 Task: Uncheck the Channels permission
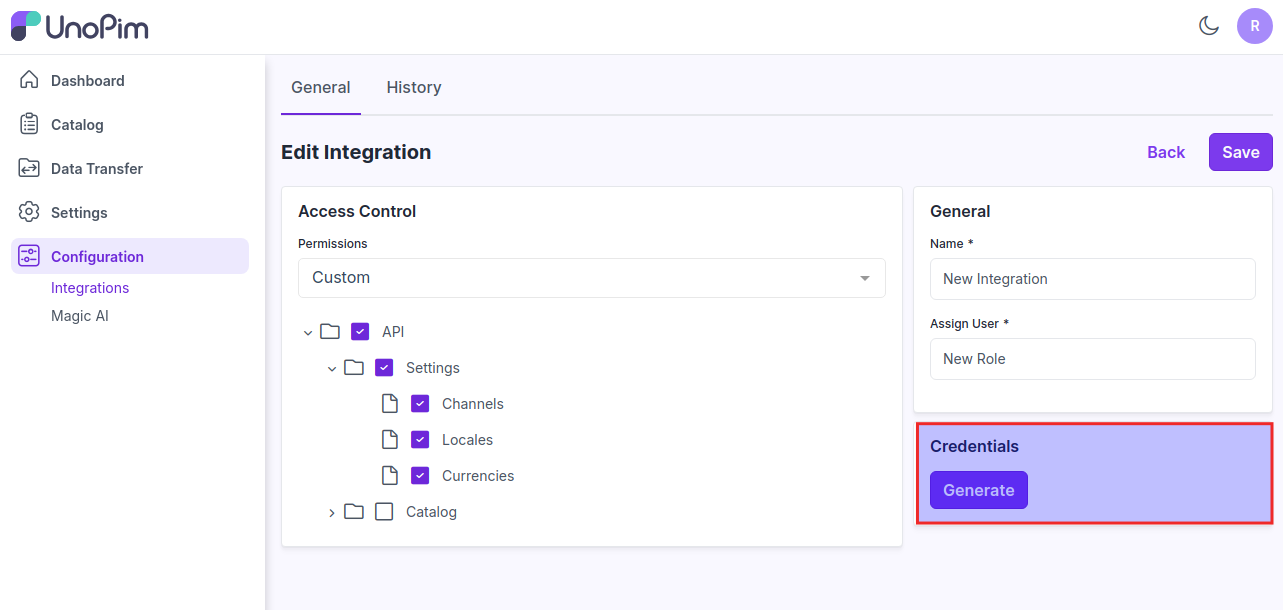[420, 403]
